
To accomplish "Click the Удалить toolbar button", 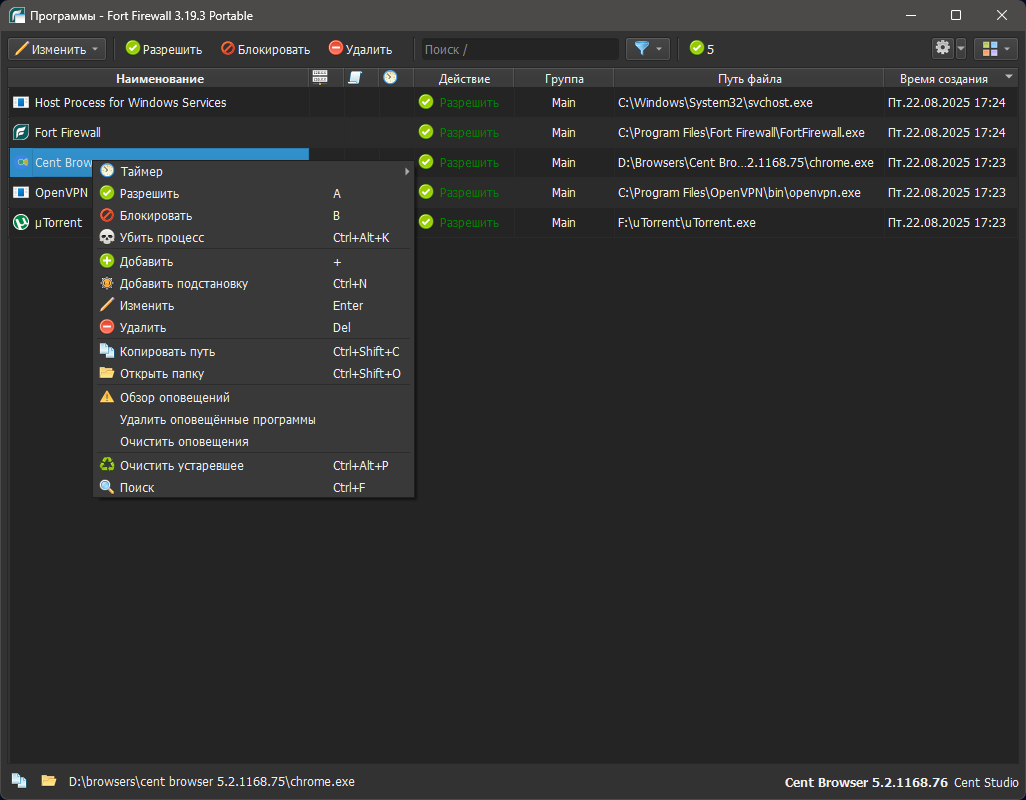I will [361, 49].
